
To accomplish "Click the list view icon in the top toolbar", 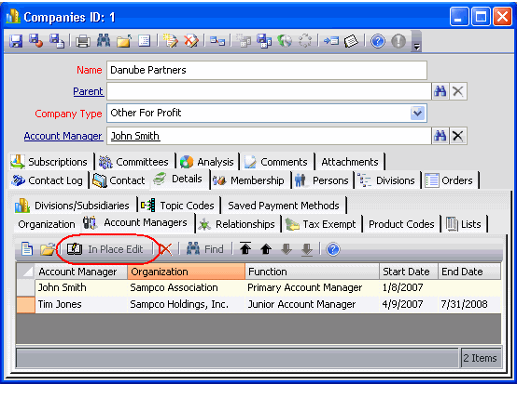I will pyautogui.click(x=144, y=41).
